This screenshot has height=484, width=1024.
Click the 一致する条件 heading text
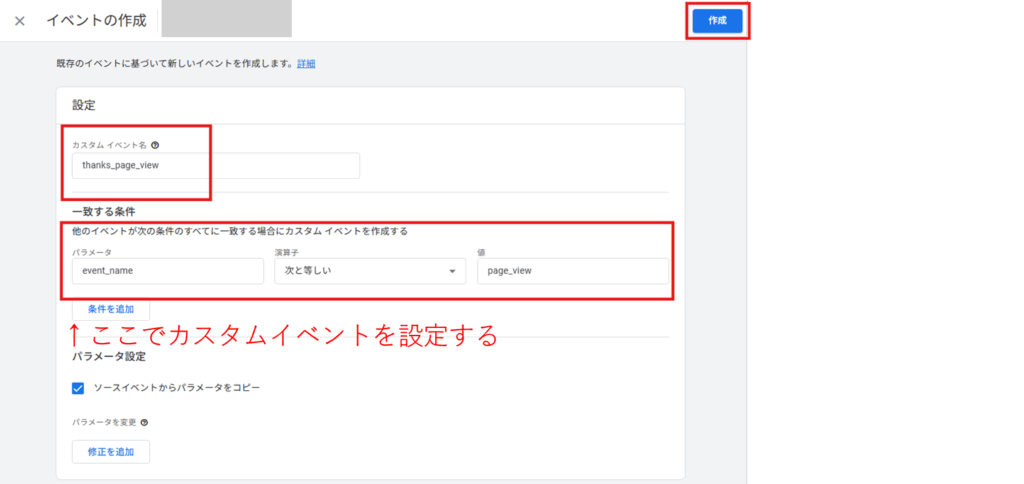click(103, 212)
